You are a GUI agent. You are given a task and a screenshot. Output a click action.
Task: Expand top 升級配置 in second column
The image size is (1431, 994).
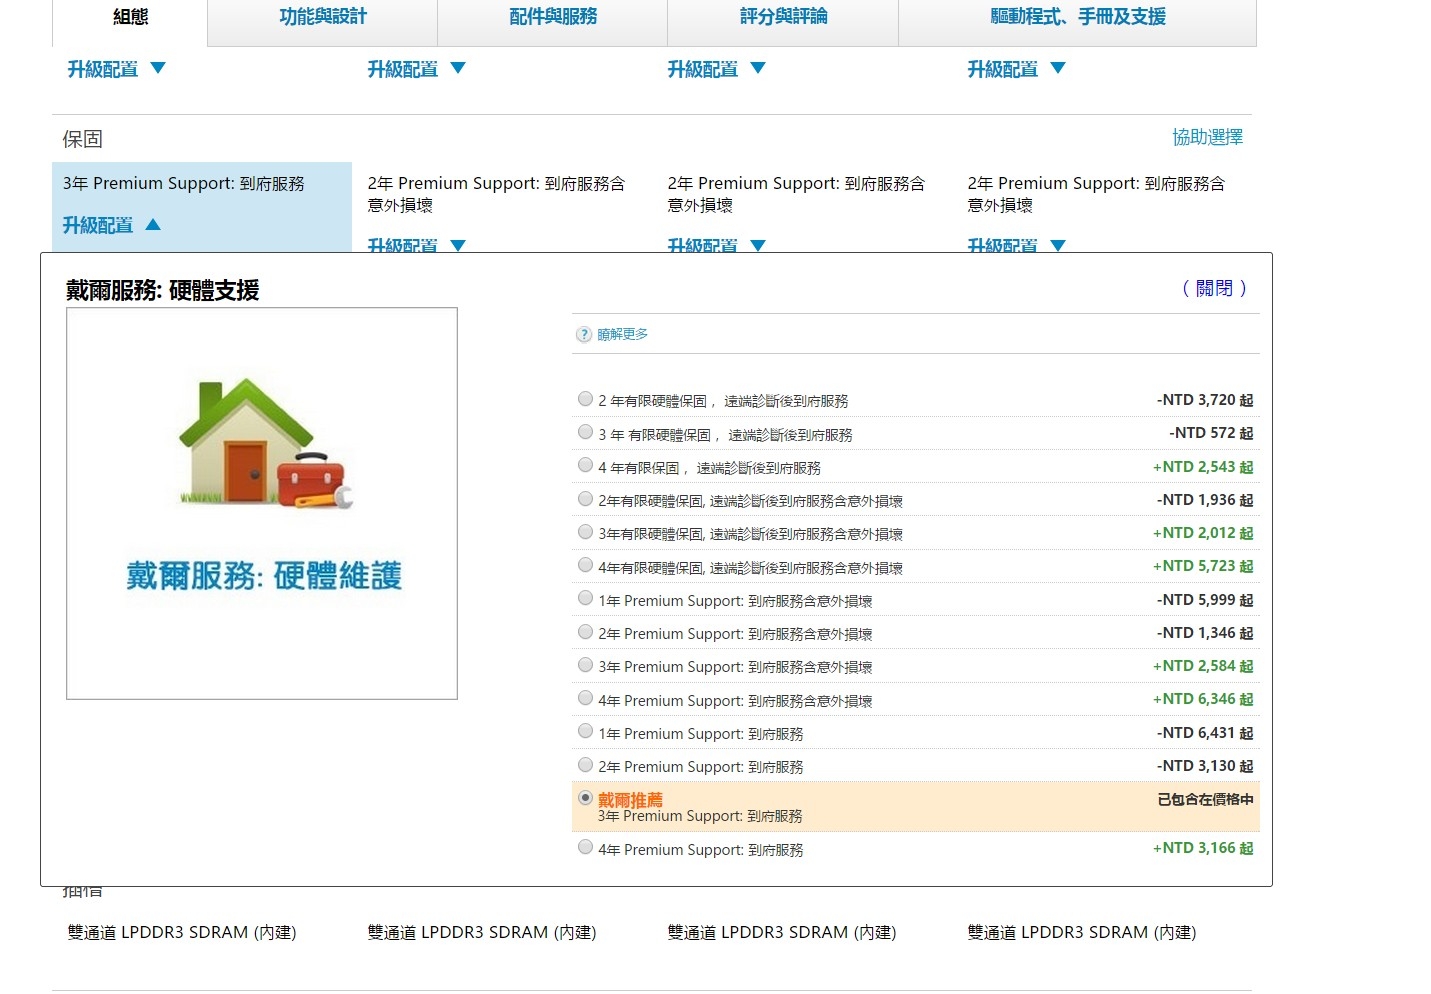(x=416, y=69)
